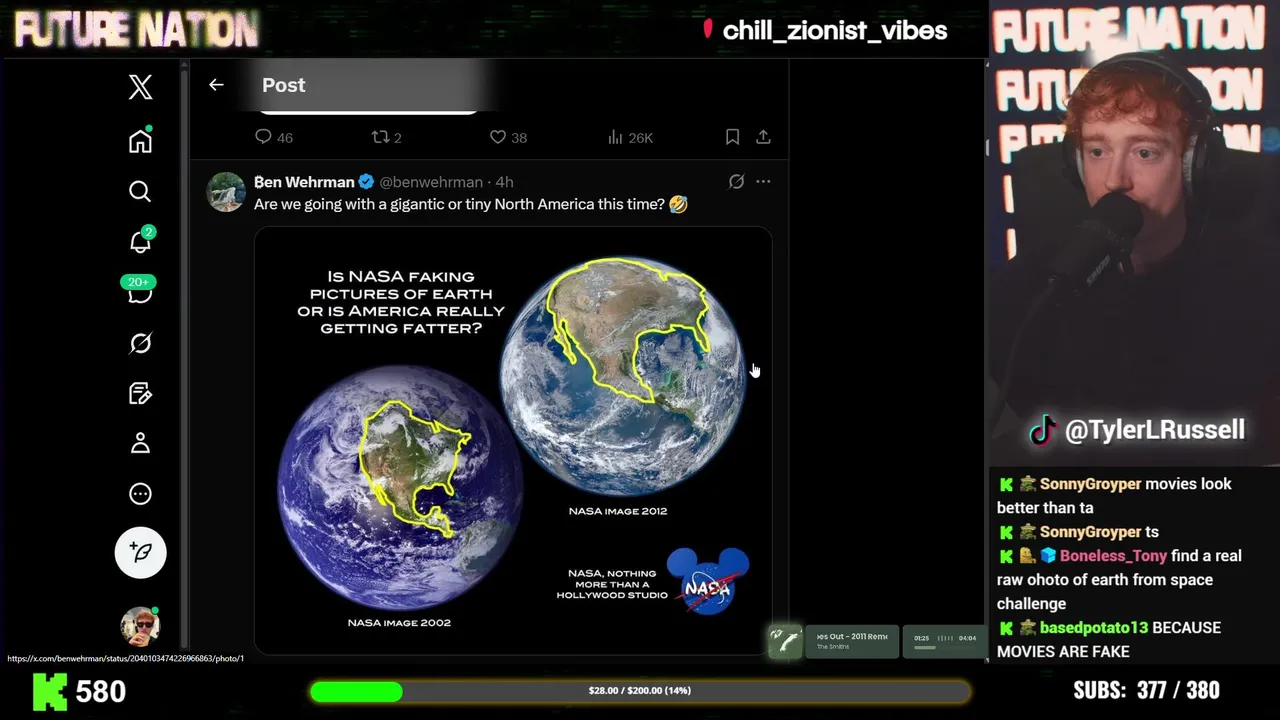This screenshot has width=1280, height=720.
Task: Click the Future Nation logo top left
Action: pos(136,30)
